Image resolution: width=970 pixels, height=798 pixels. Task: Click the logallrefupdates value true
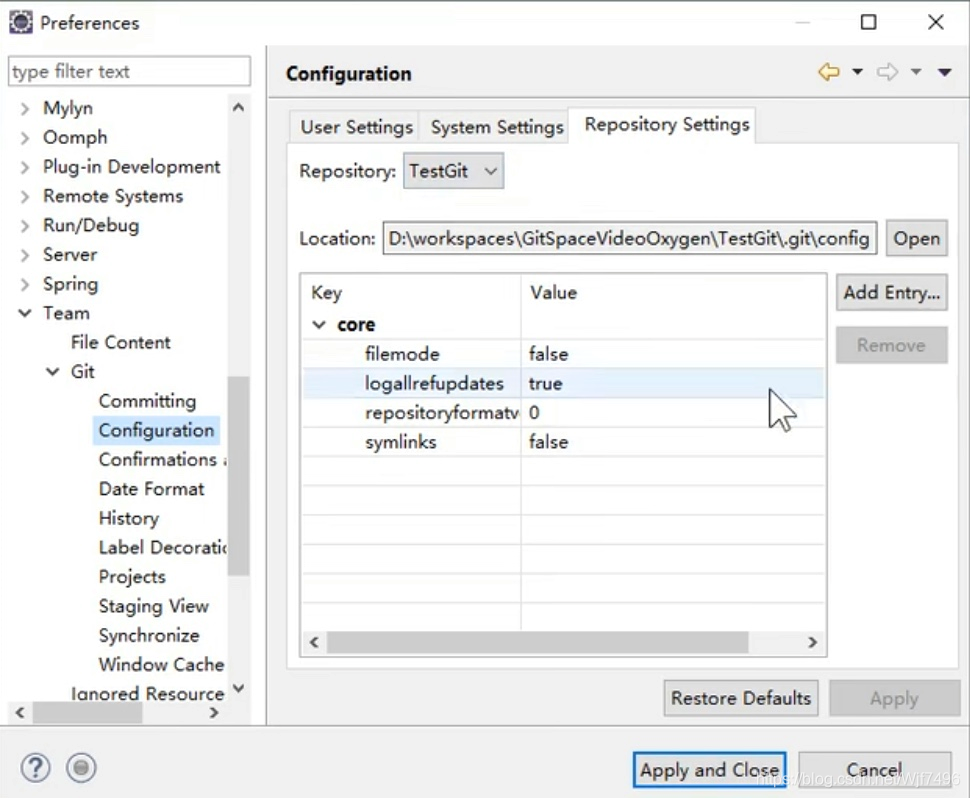pyautogui.click(x=545, y=384)
